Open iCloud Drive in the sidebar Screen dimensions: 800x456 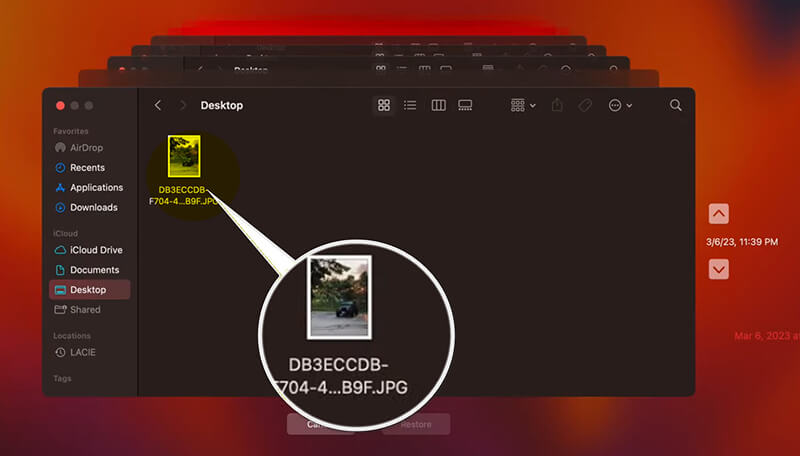[89, 250]
